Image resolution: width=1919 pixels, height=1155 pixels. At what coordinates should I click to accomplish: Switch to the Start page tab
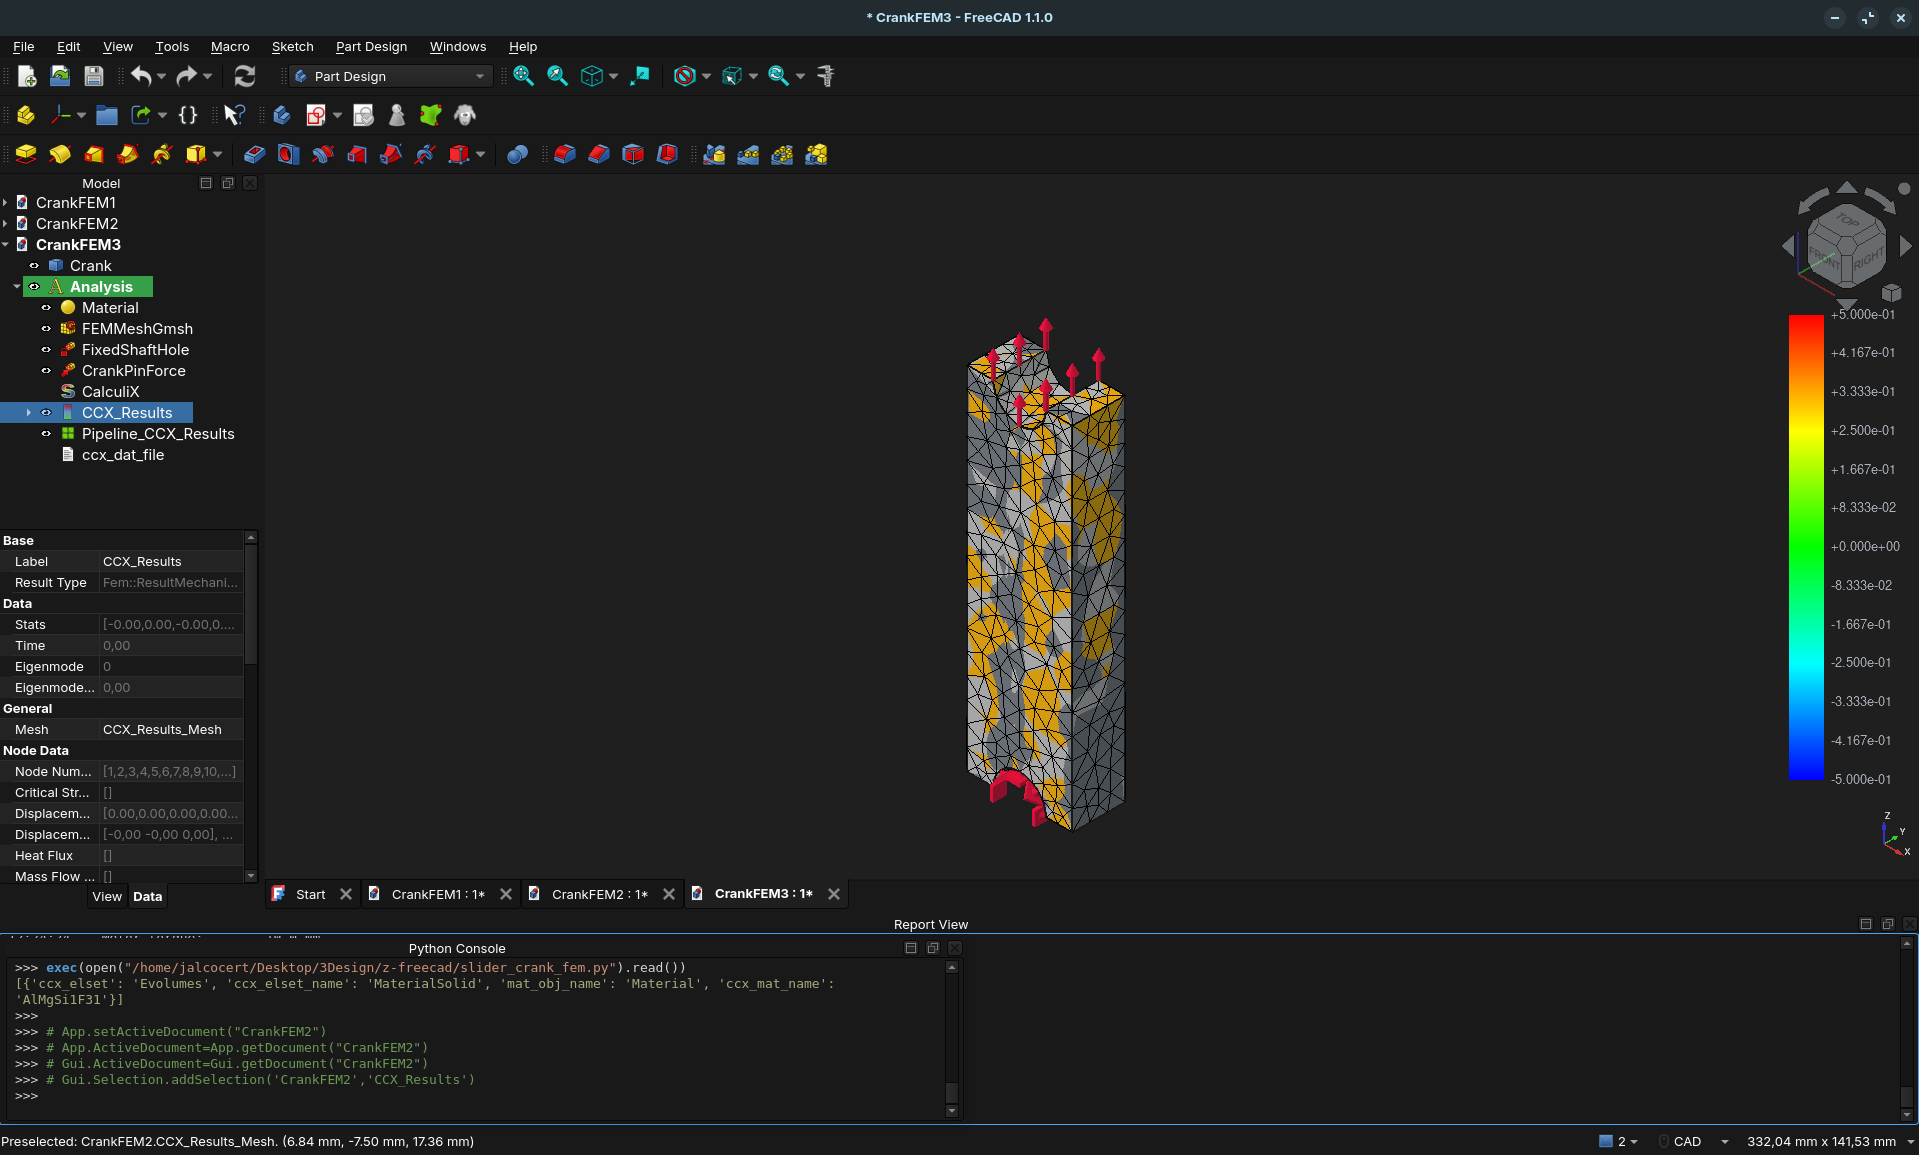[x=310, y=894]
